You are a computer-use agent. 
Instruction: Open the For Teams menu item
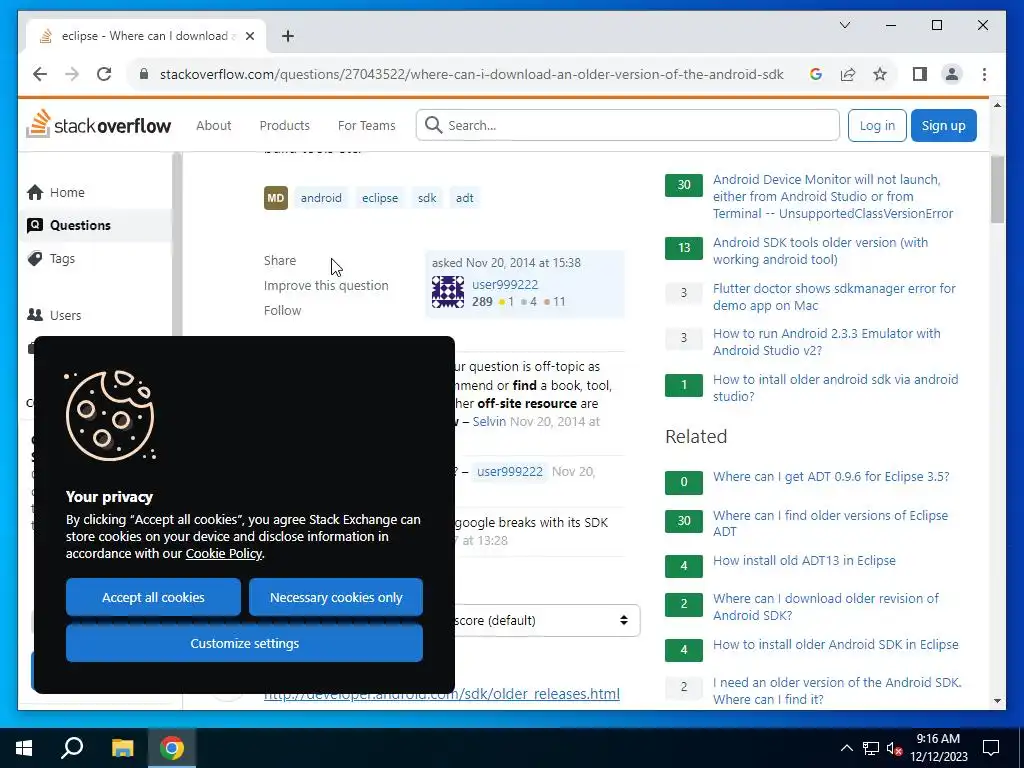pyautogui.click(x=366, y=125)
